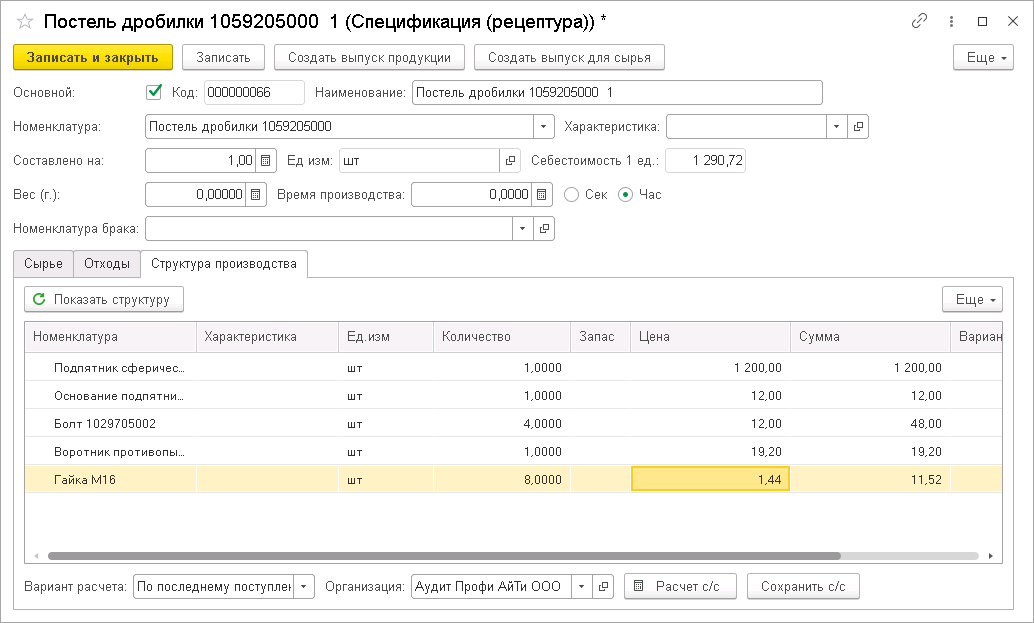This screenshot has height=623, width=1034.
Task: Click the quantity cell 8,0000
Action: [502, 479]
